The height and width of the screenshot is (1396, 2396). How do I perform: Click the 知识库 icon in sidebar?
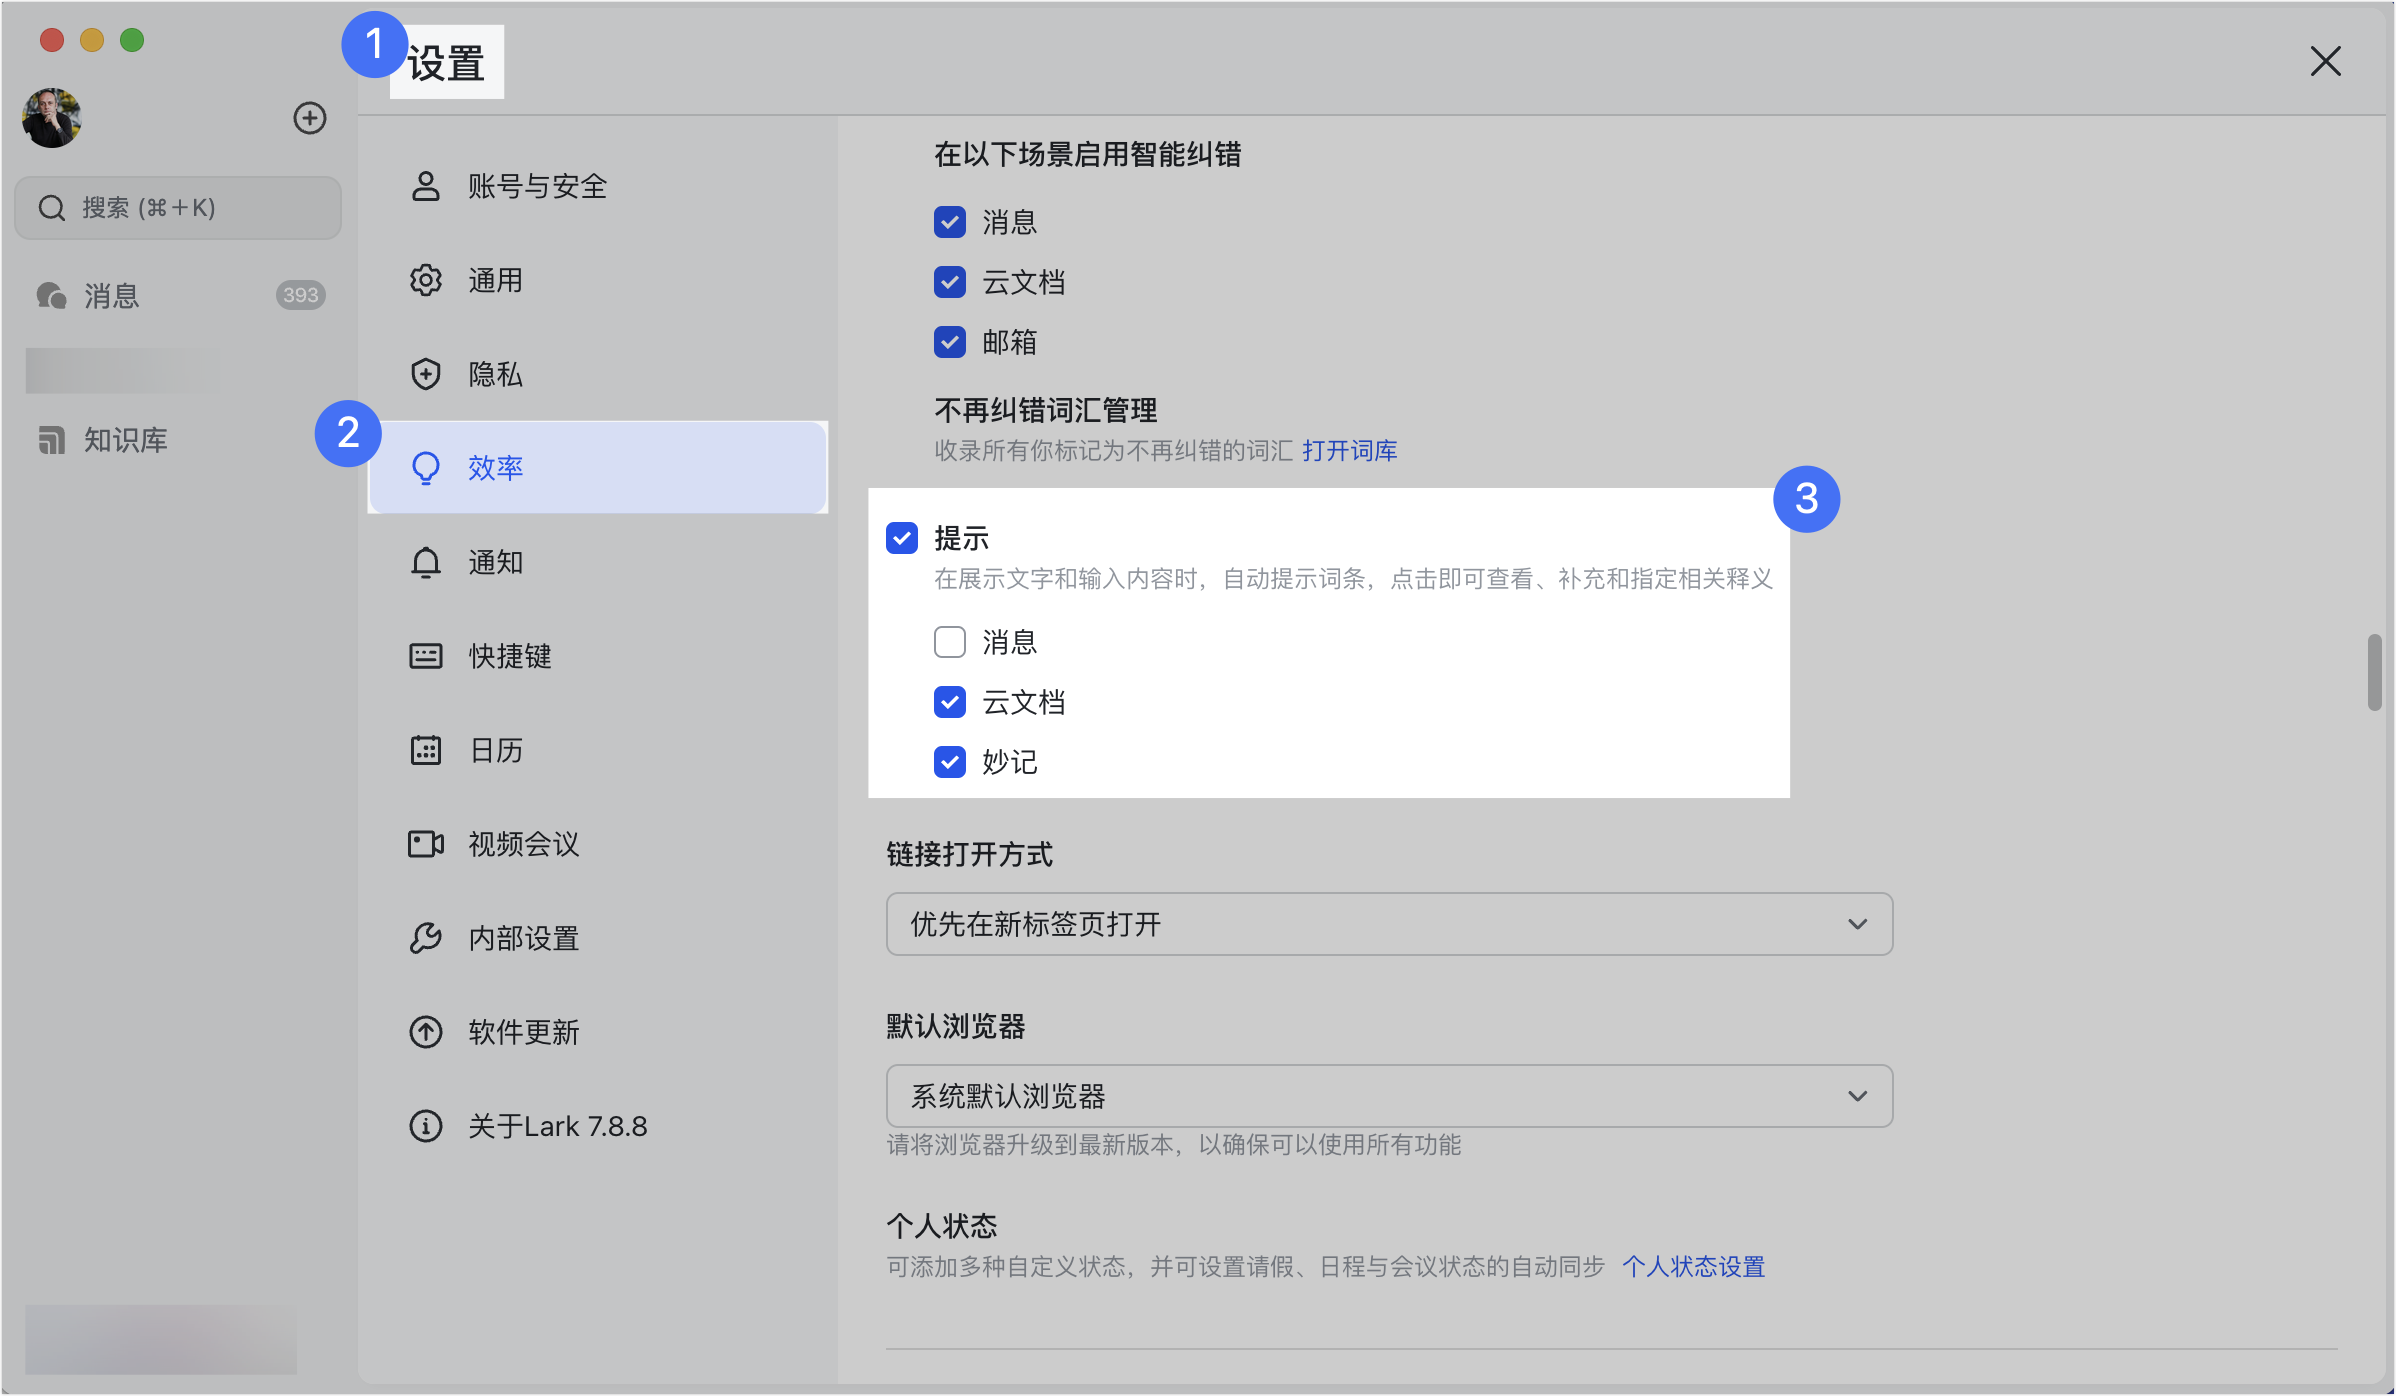click(51, 440)
